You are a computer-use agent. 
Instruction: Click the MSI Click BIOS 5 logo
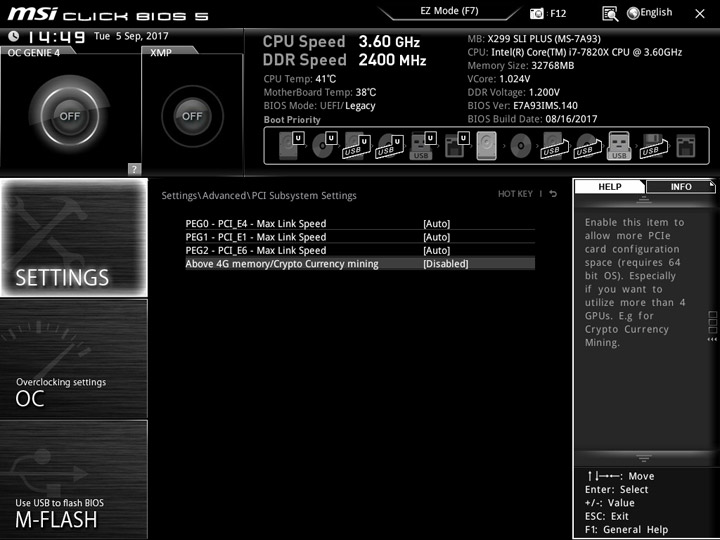coord(108,14)
